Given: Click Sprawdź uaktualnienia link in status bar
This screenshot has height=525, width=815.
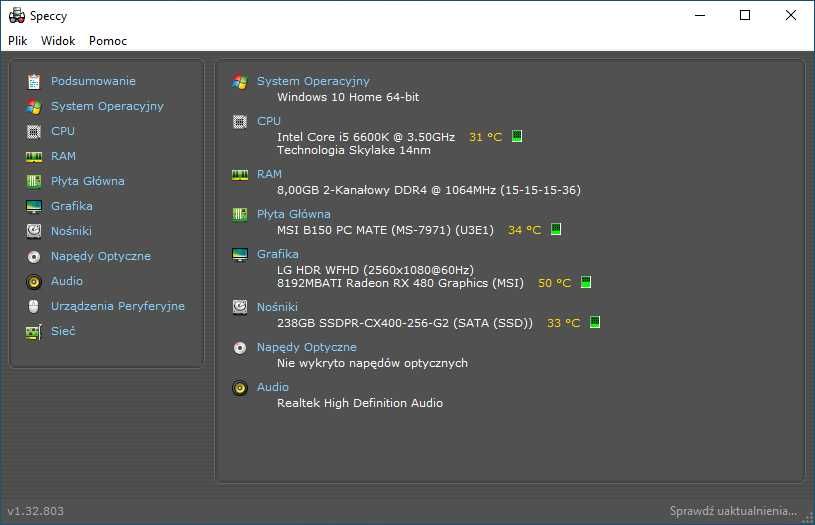Looking at the screenshot, I should [x=733, y=511].
